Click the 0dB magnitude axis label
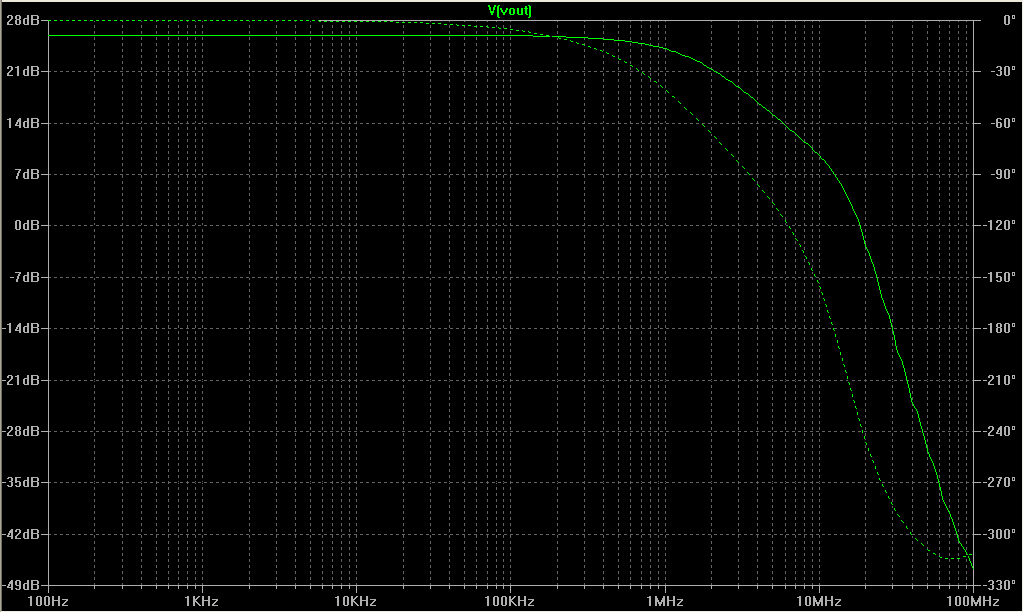1024x613 pixels. point(27,225)
